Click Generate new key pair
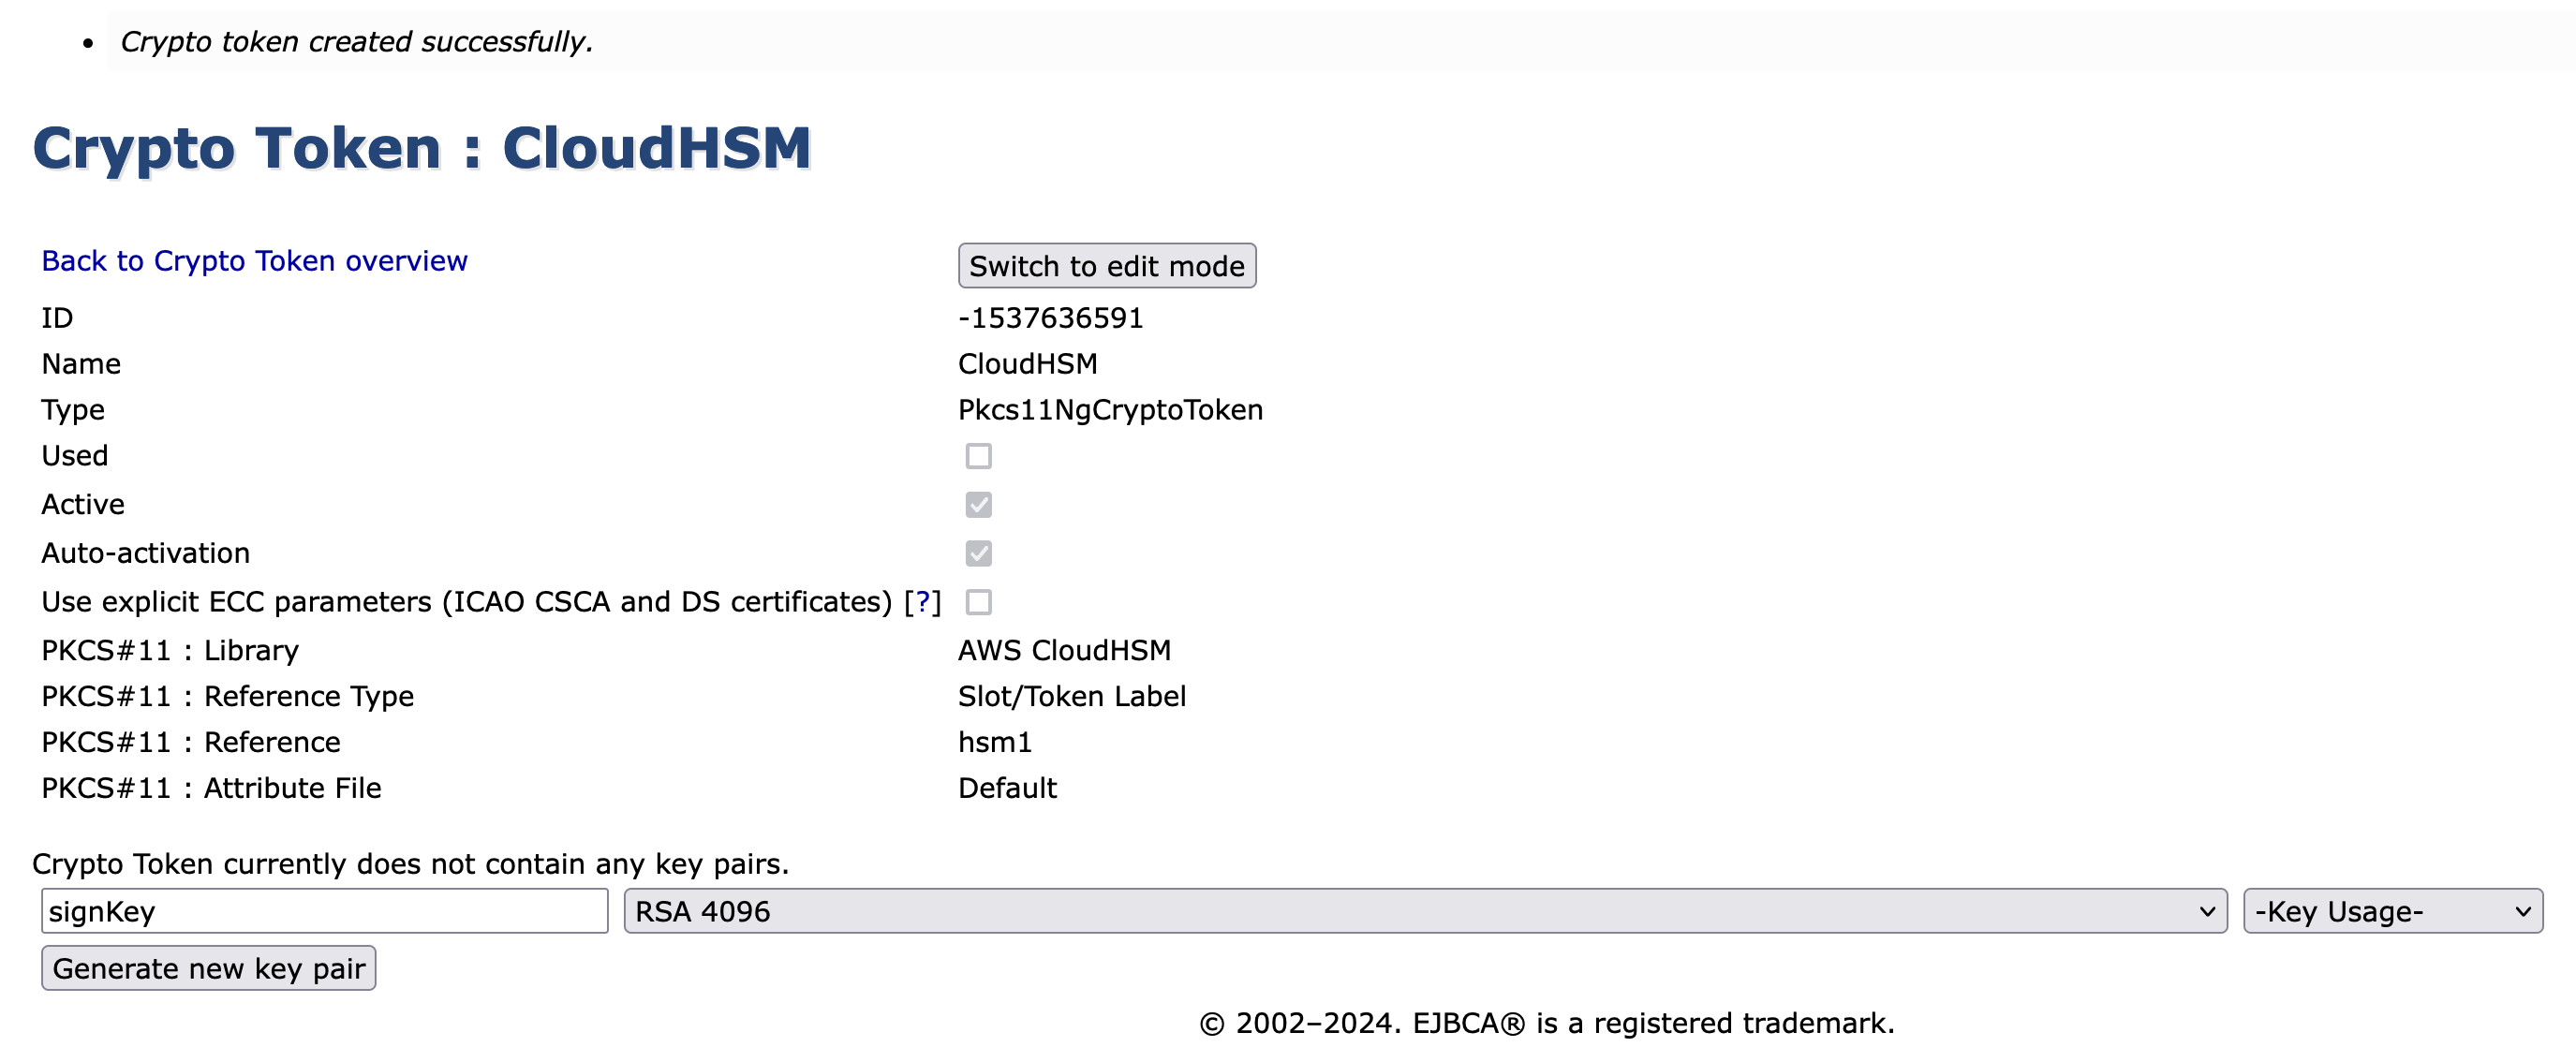 click(208, 968)
